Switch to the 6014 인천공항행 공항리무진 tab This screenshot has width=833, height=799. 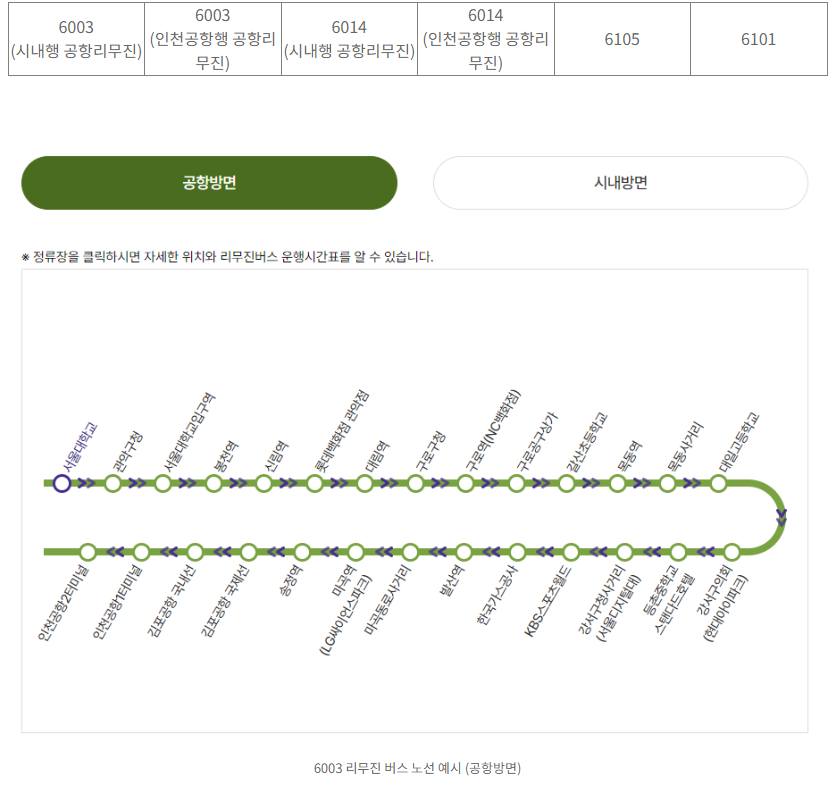click(488, 38)
